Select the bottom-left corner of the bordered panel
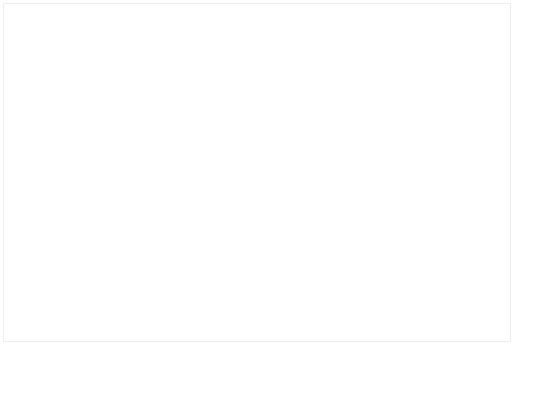This screenshot has height=405, width=540. point(4,341)
